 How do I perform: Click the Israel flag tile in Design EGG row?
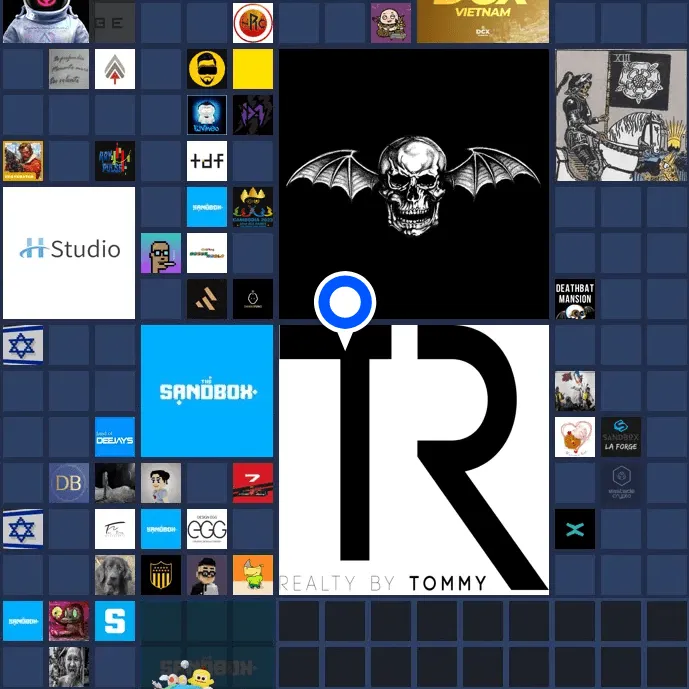pyautogui.click(x=23, y=529)
